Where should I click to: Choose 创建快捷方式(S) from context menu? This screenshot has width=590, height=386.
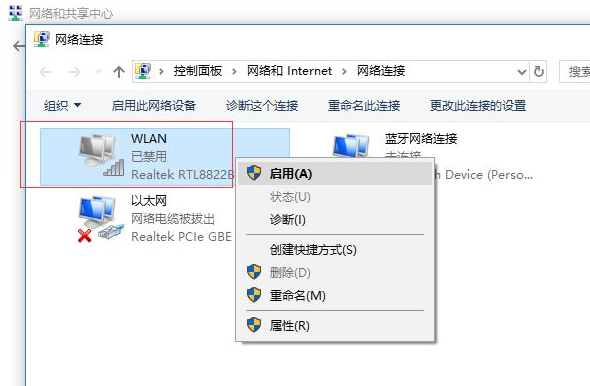click(x=313, y=249)
